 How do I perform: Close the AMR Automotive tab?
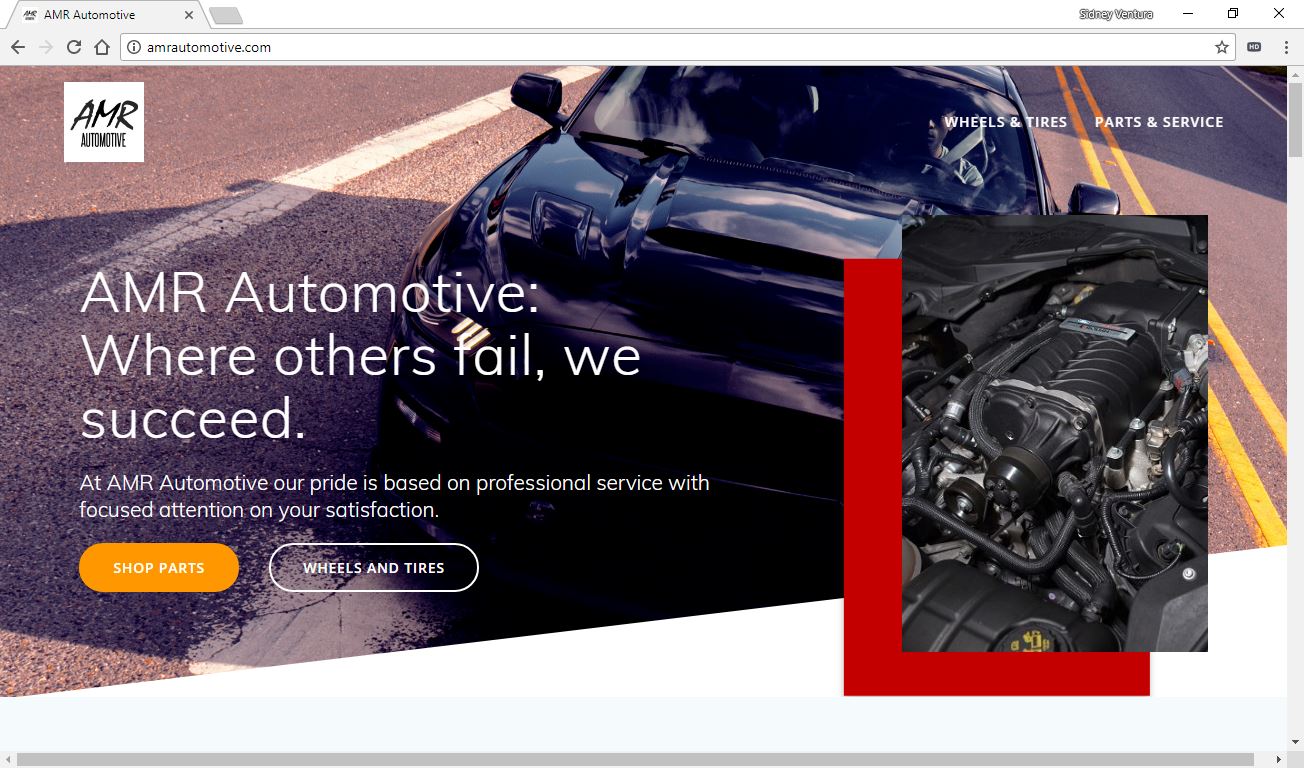(x=190, y=15)
